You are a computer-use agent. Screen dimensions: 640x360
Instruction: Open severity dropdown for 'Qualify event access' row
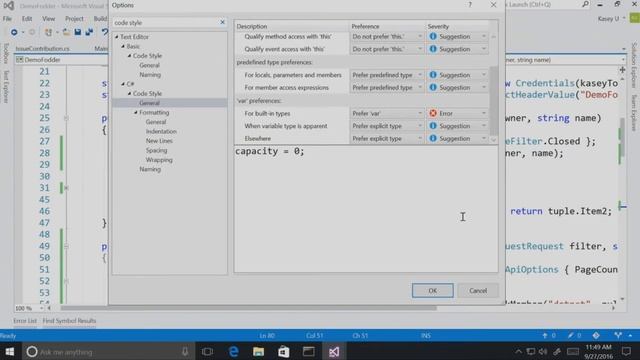tap(458, 49)
